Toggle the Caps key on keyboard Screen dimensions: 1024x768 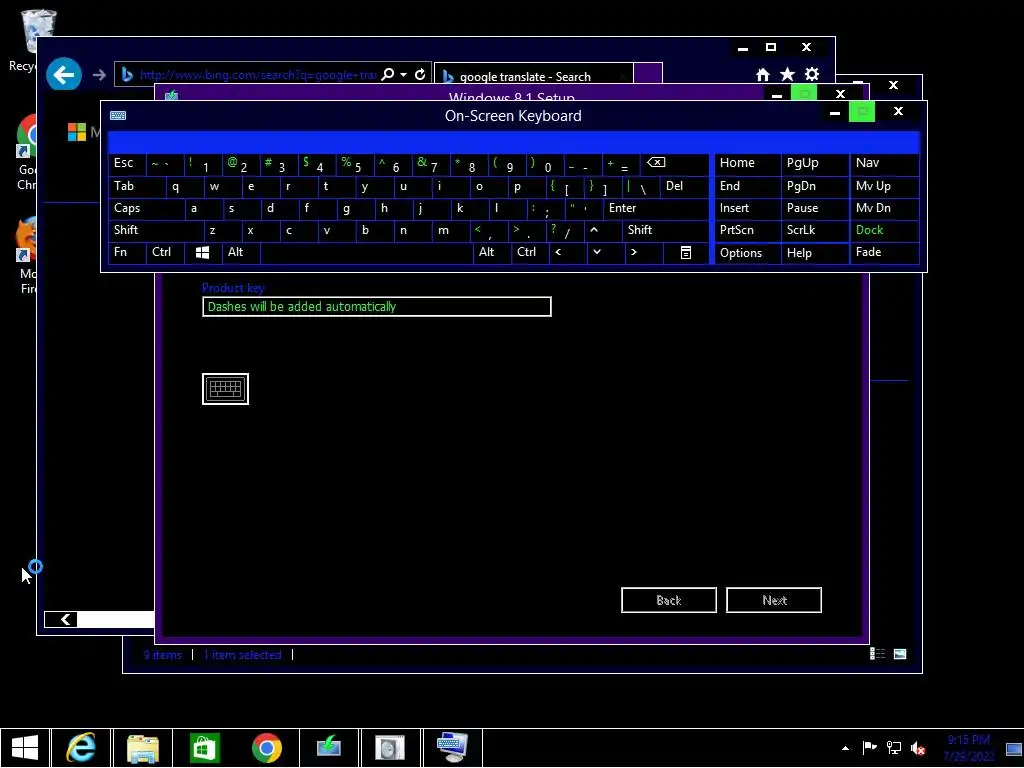pos(146,208)
